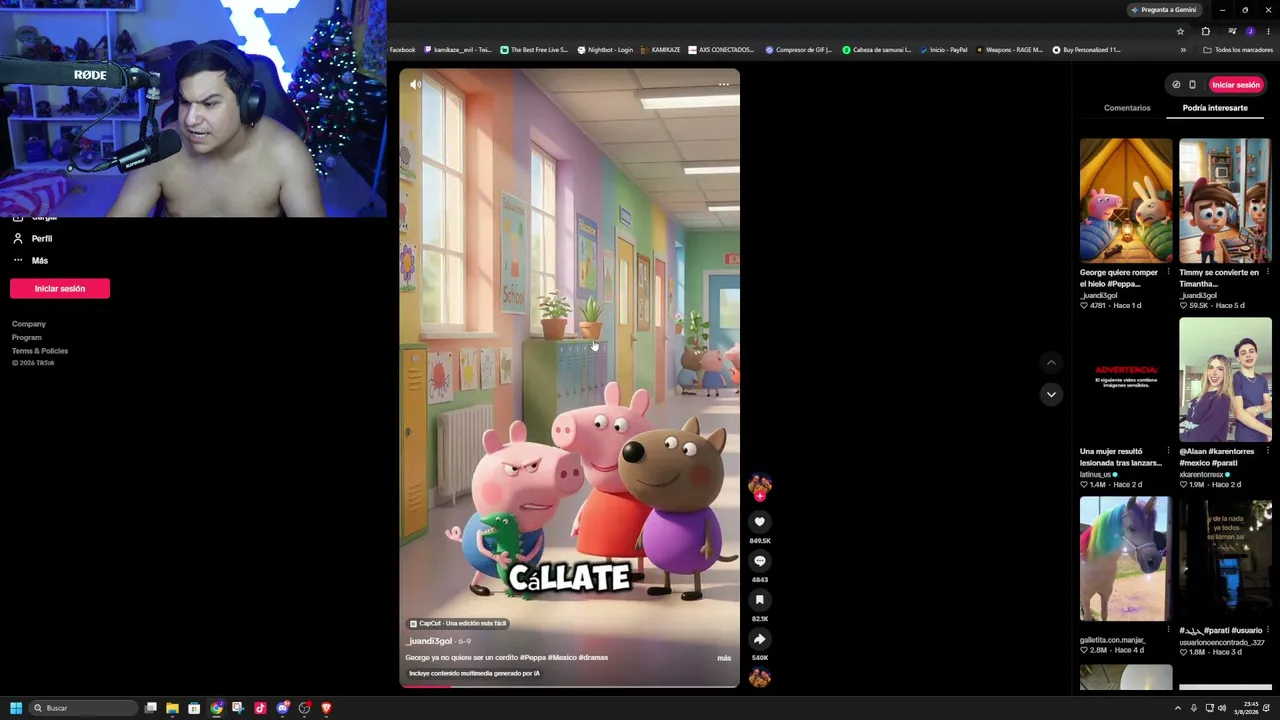Open the Facebook bookmark
Image resolution: width=1280 pixels, height=720 pixels.
(402, 50)
